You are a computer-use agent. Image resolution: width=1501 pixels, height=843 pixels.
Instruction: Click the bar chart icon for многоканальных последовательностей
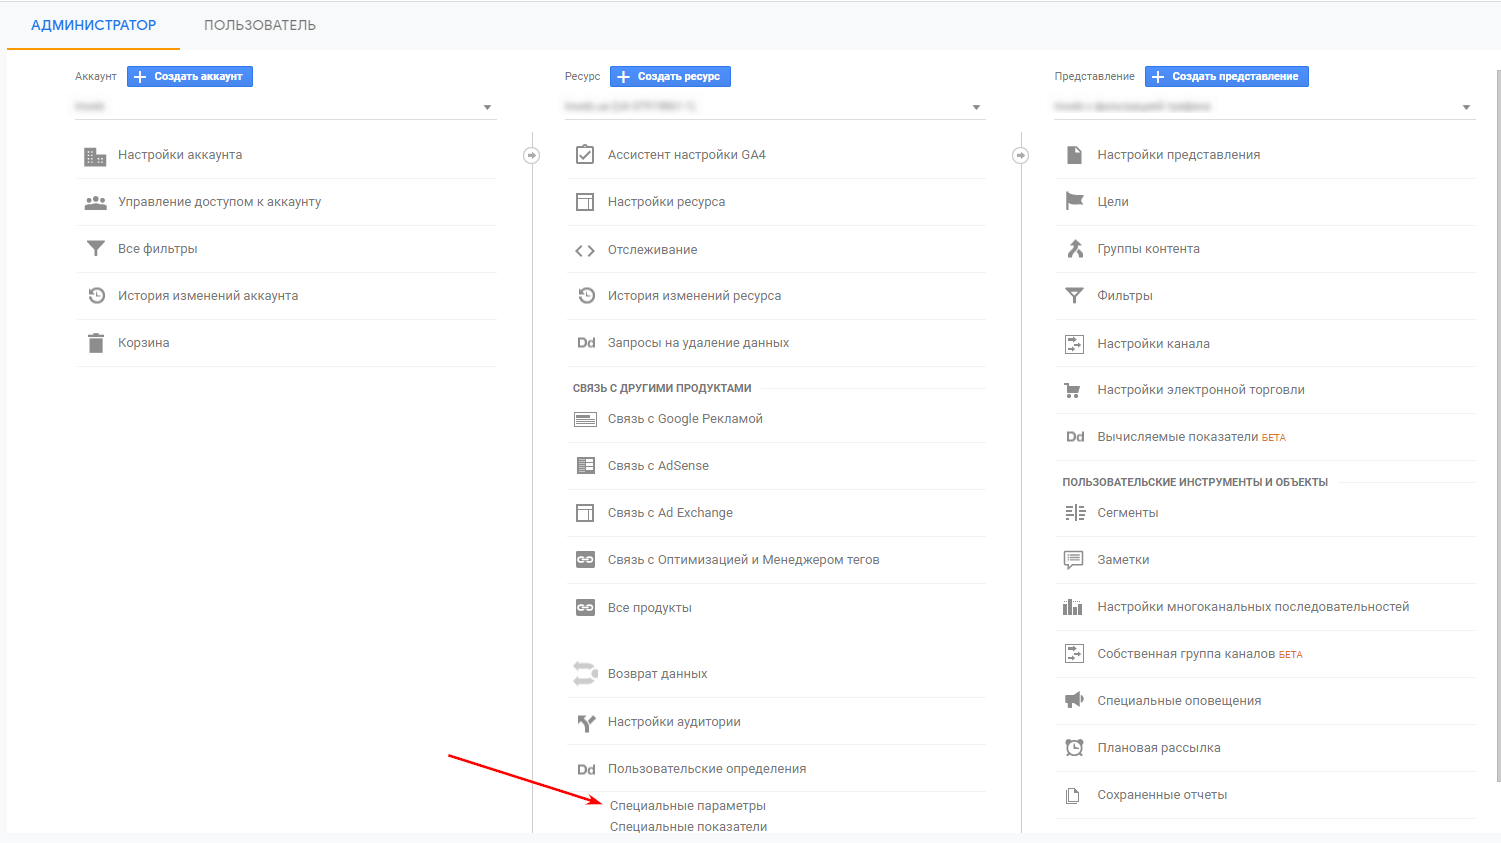pyautogui.click(x=1073, y=607)
